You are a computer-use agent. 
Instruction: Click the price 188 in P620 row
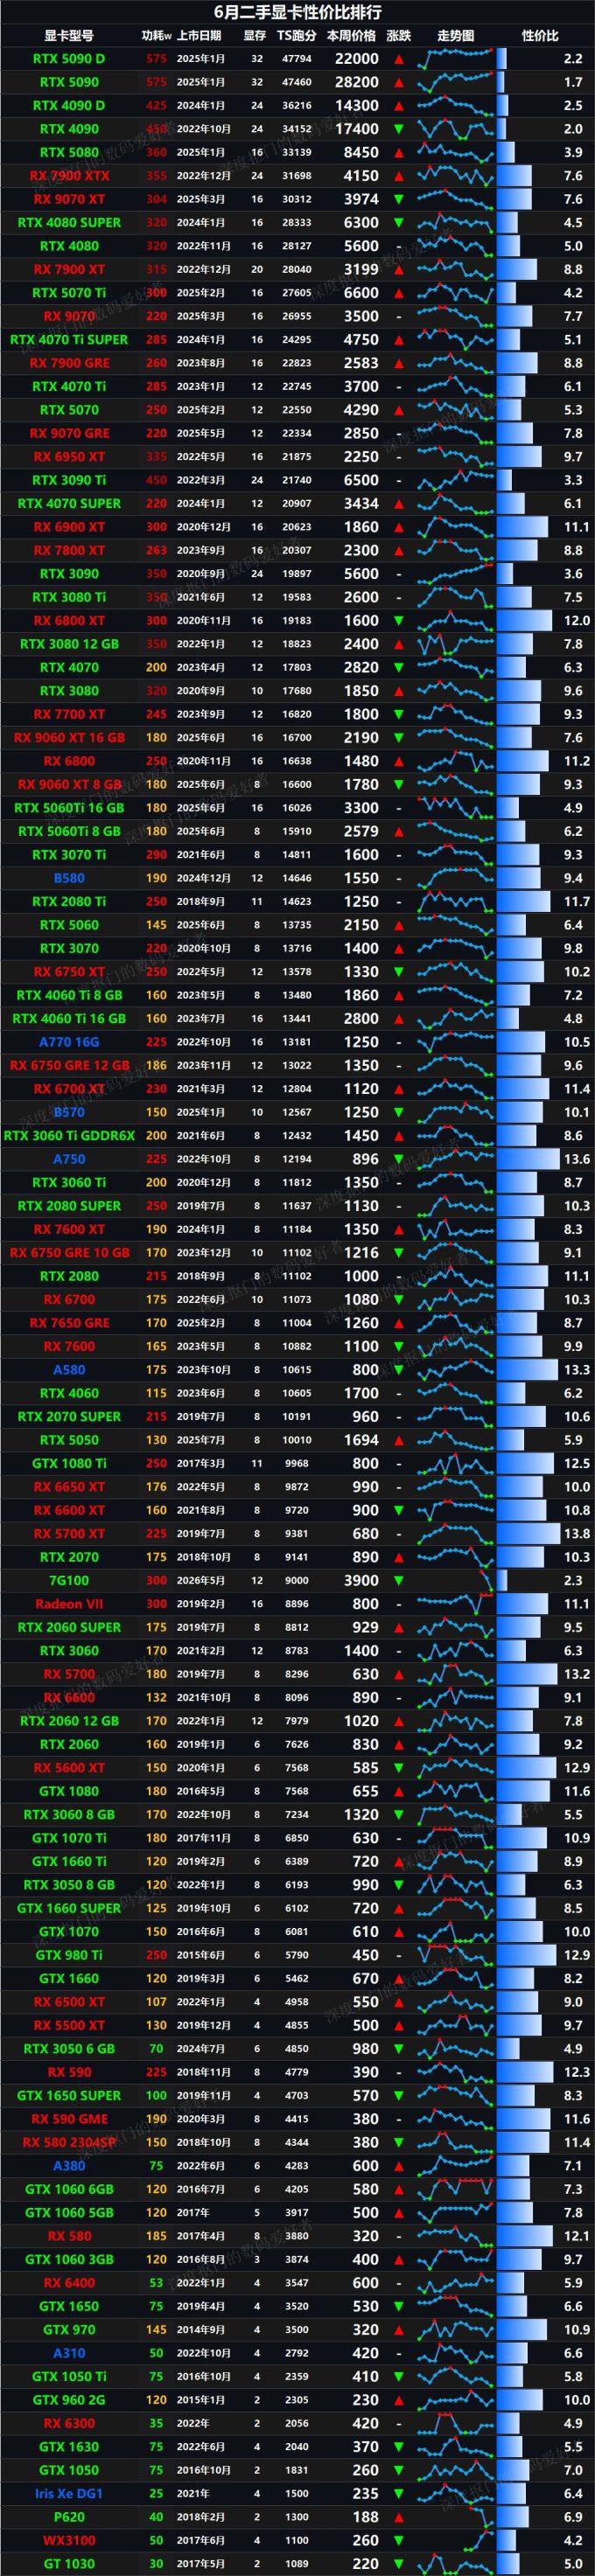click(x=366, y=2517)
